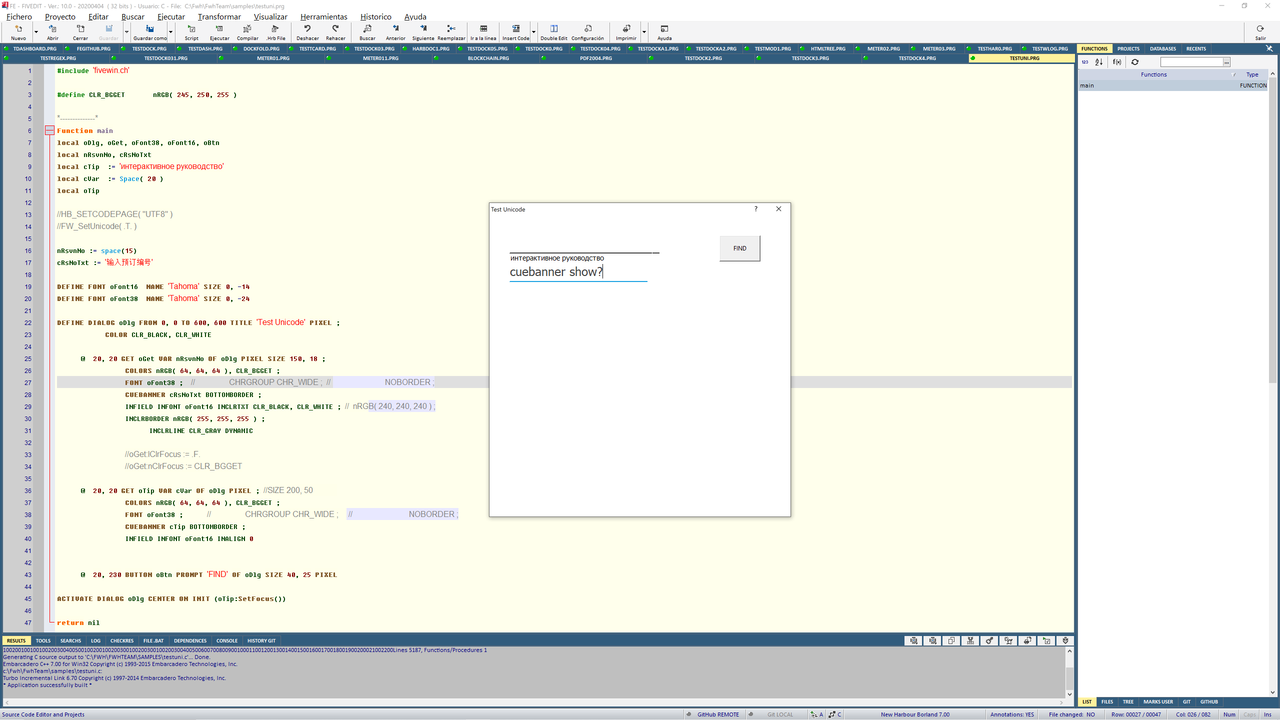Open the Visualizar menu
This screenshot has height=720, width=1280.
coord(270,17)
